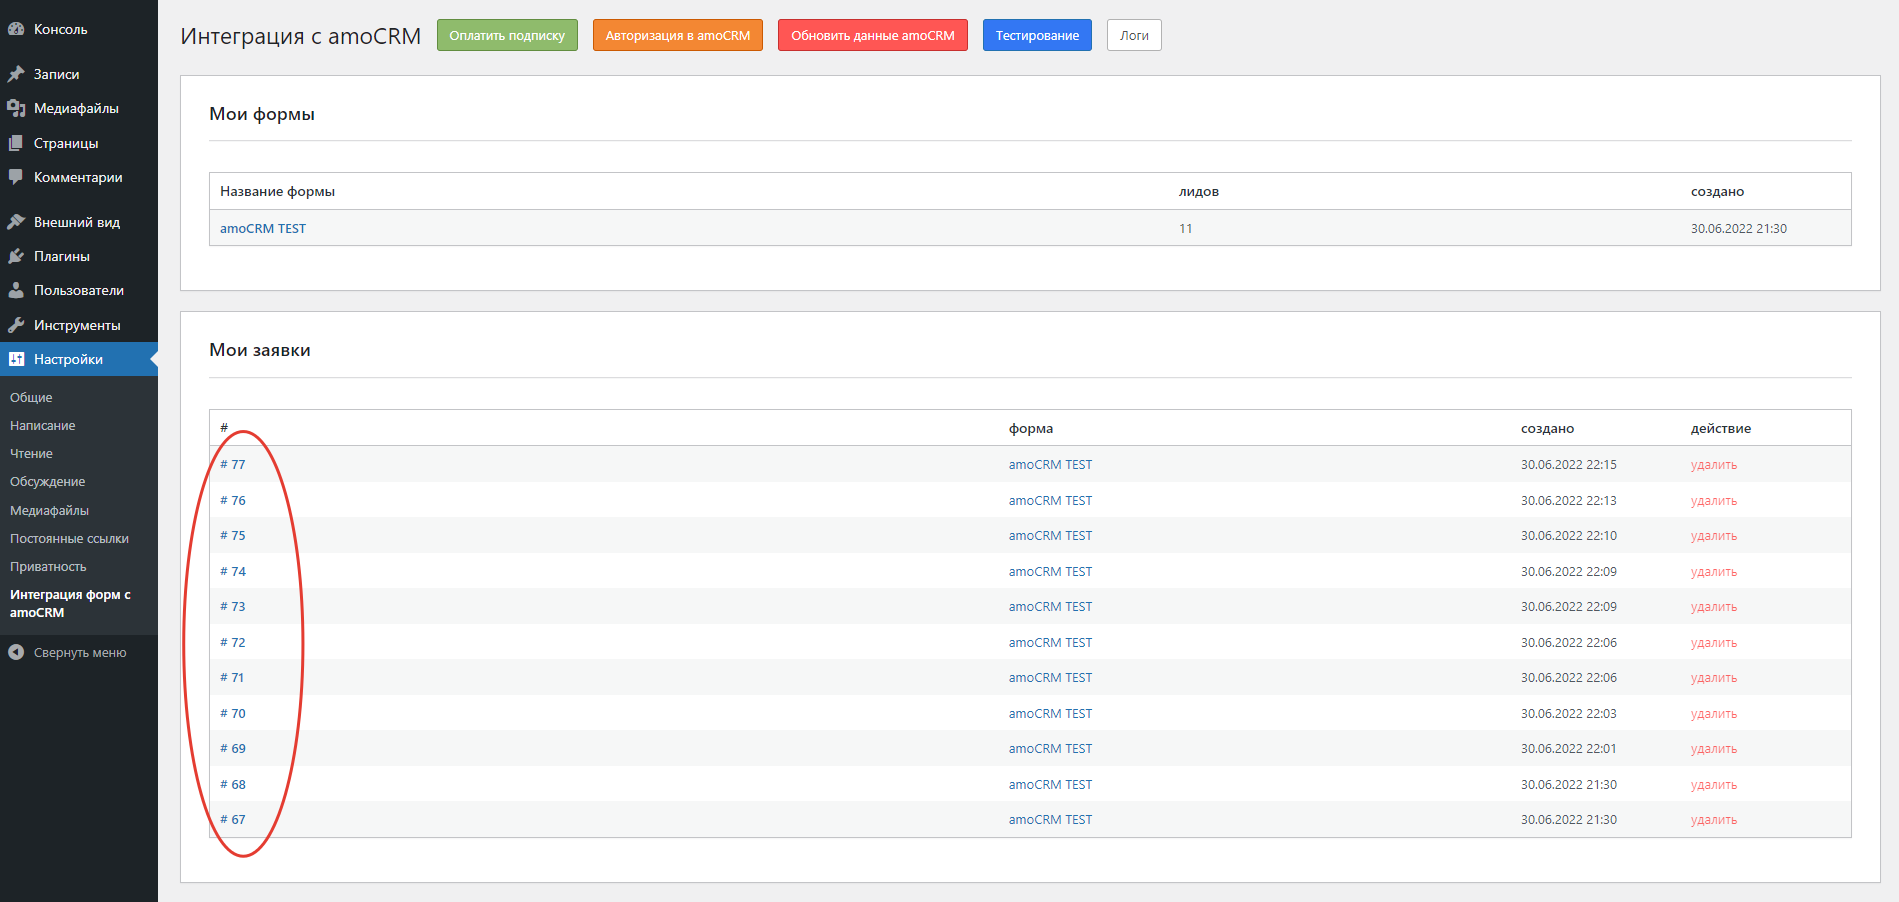1899x902 pixels.
Task: Delete request # 67 via удалить link
Action: coord(1713,819)
